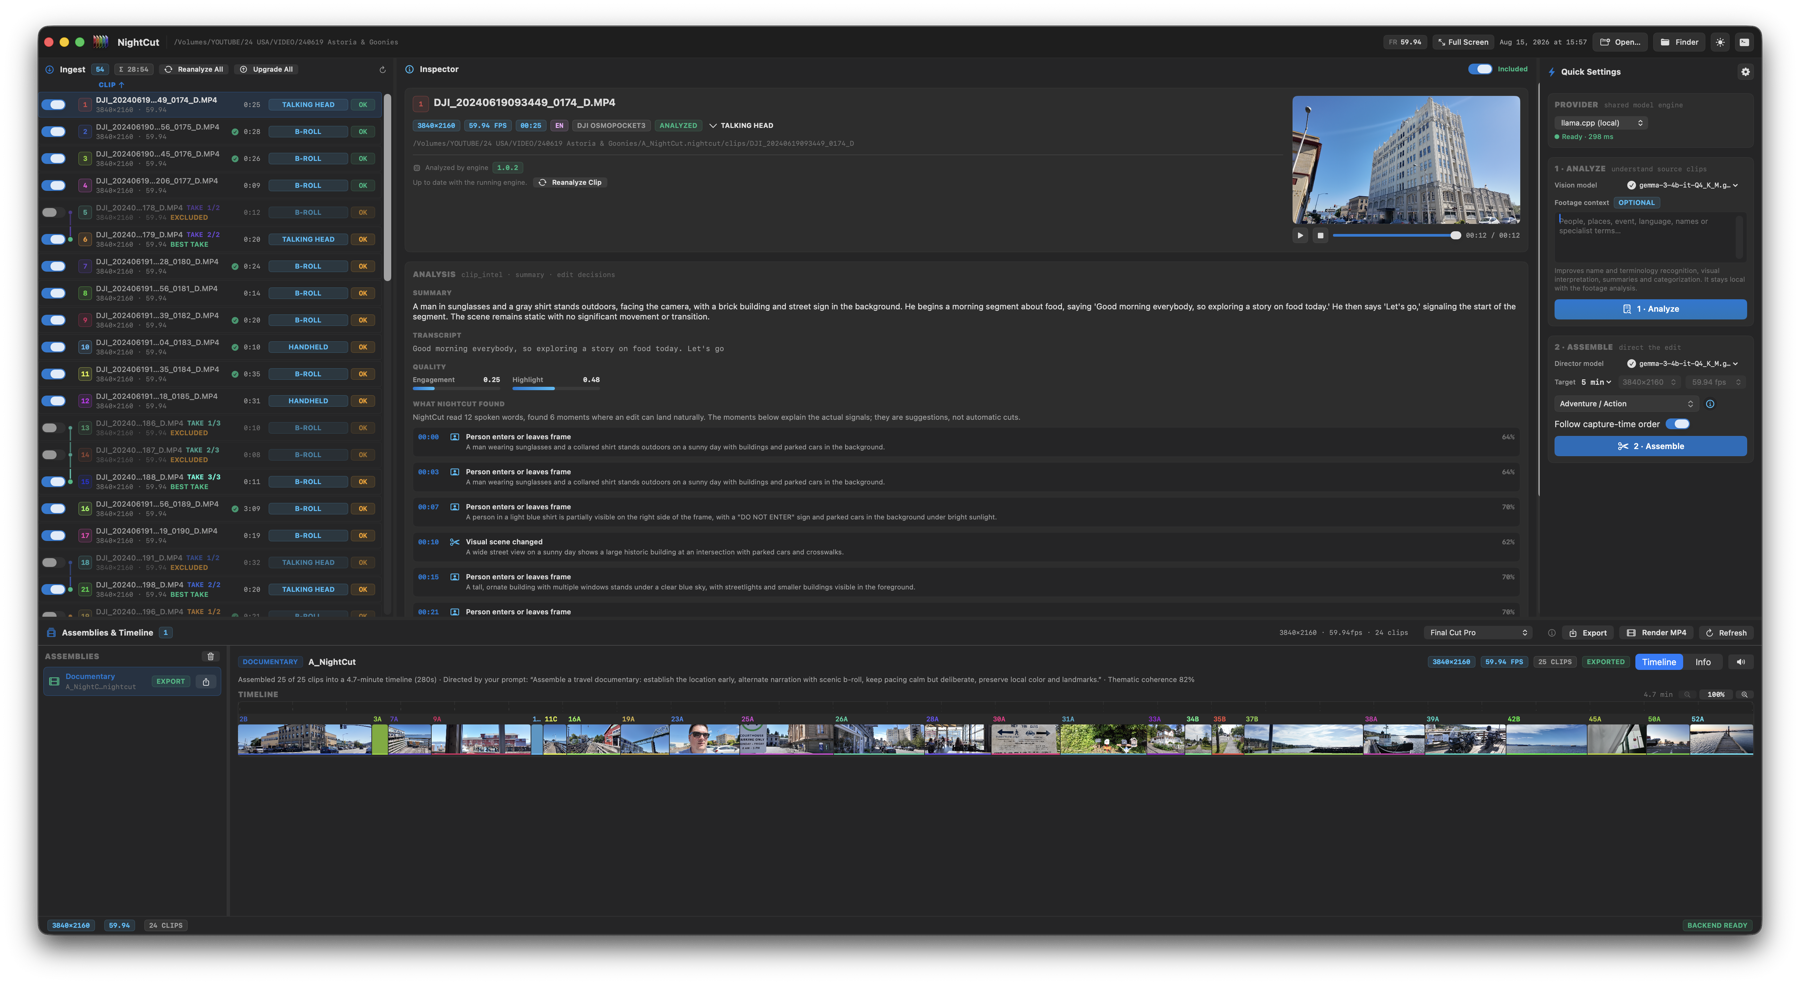Click the Finder folder button
1800x985 pixels.
coord(1680,42)
